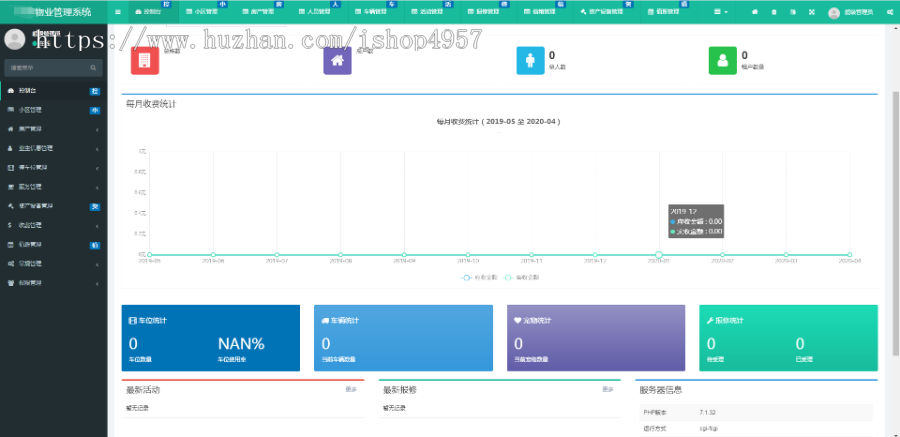Click the 服务器信息 panel heading
The image size is (900, 437).
click(x=661, y=390)
